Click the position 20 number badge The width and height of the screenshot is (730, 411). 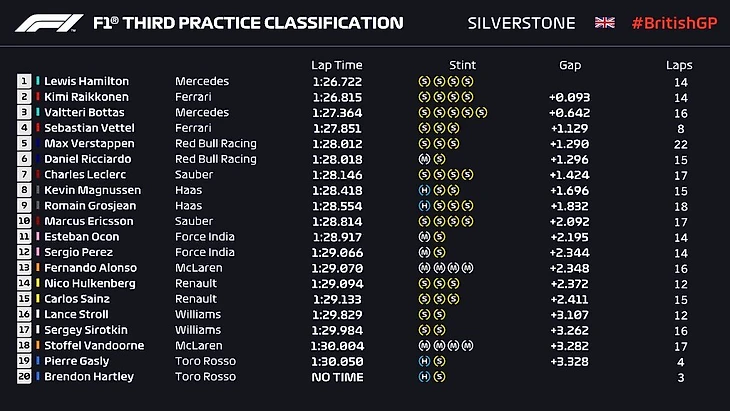24,377
